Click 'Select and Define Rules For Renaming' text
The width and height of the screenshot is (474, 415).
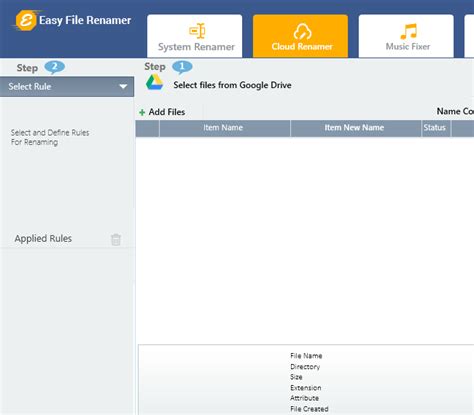click(50, 137)
